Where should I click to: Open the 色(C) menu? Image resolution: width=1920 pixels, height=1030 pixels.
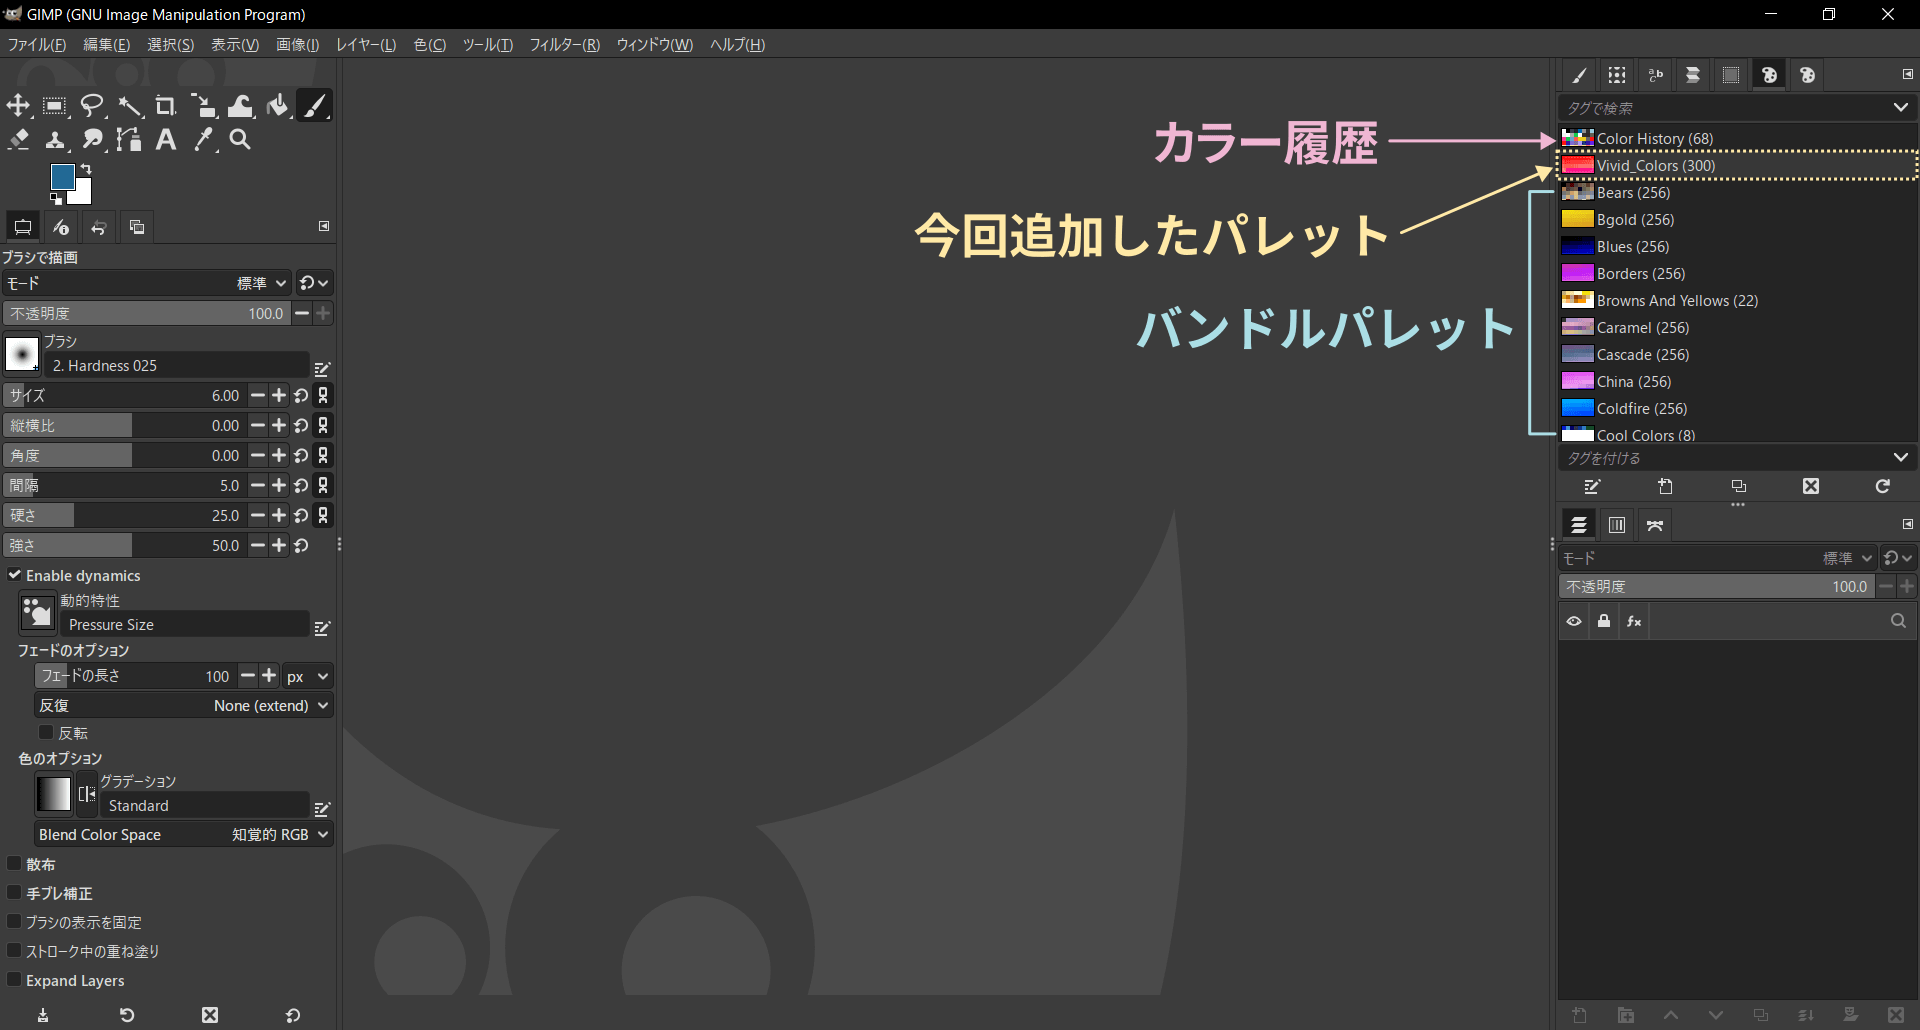click(x=430, y=45)
